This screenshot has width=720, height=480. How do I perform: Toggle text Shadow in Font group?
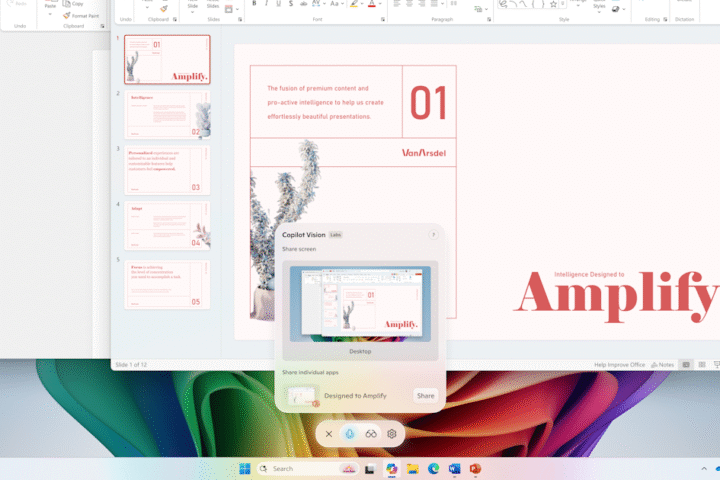click(291, 4)
